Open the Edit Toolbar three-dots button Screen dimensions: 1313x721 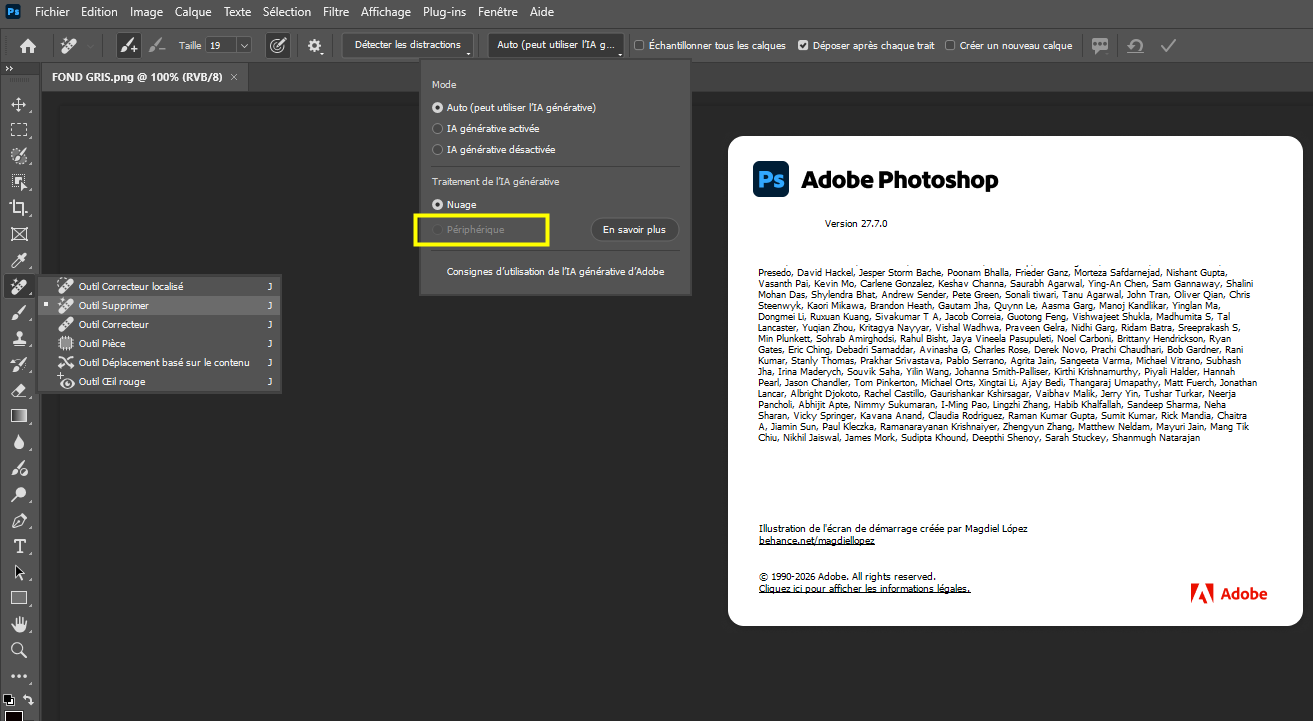coord(18,676)
